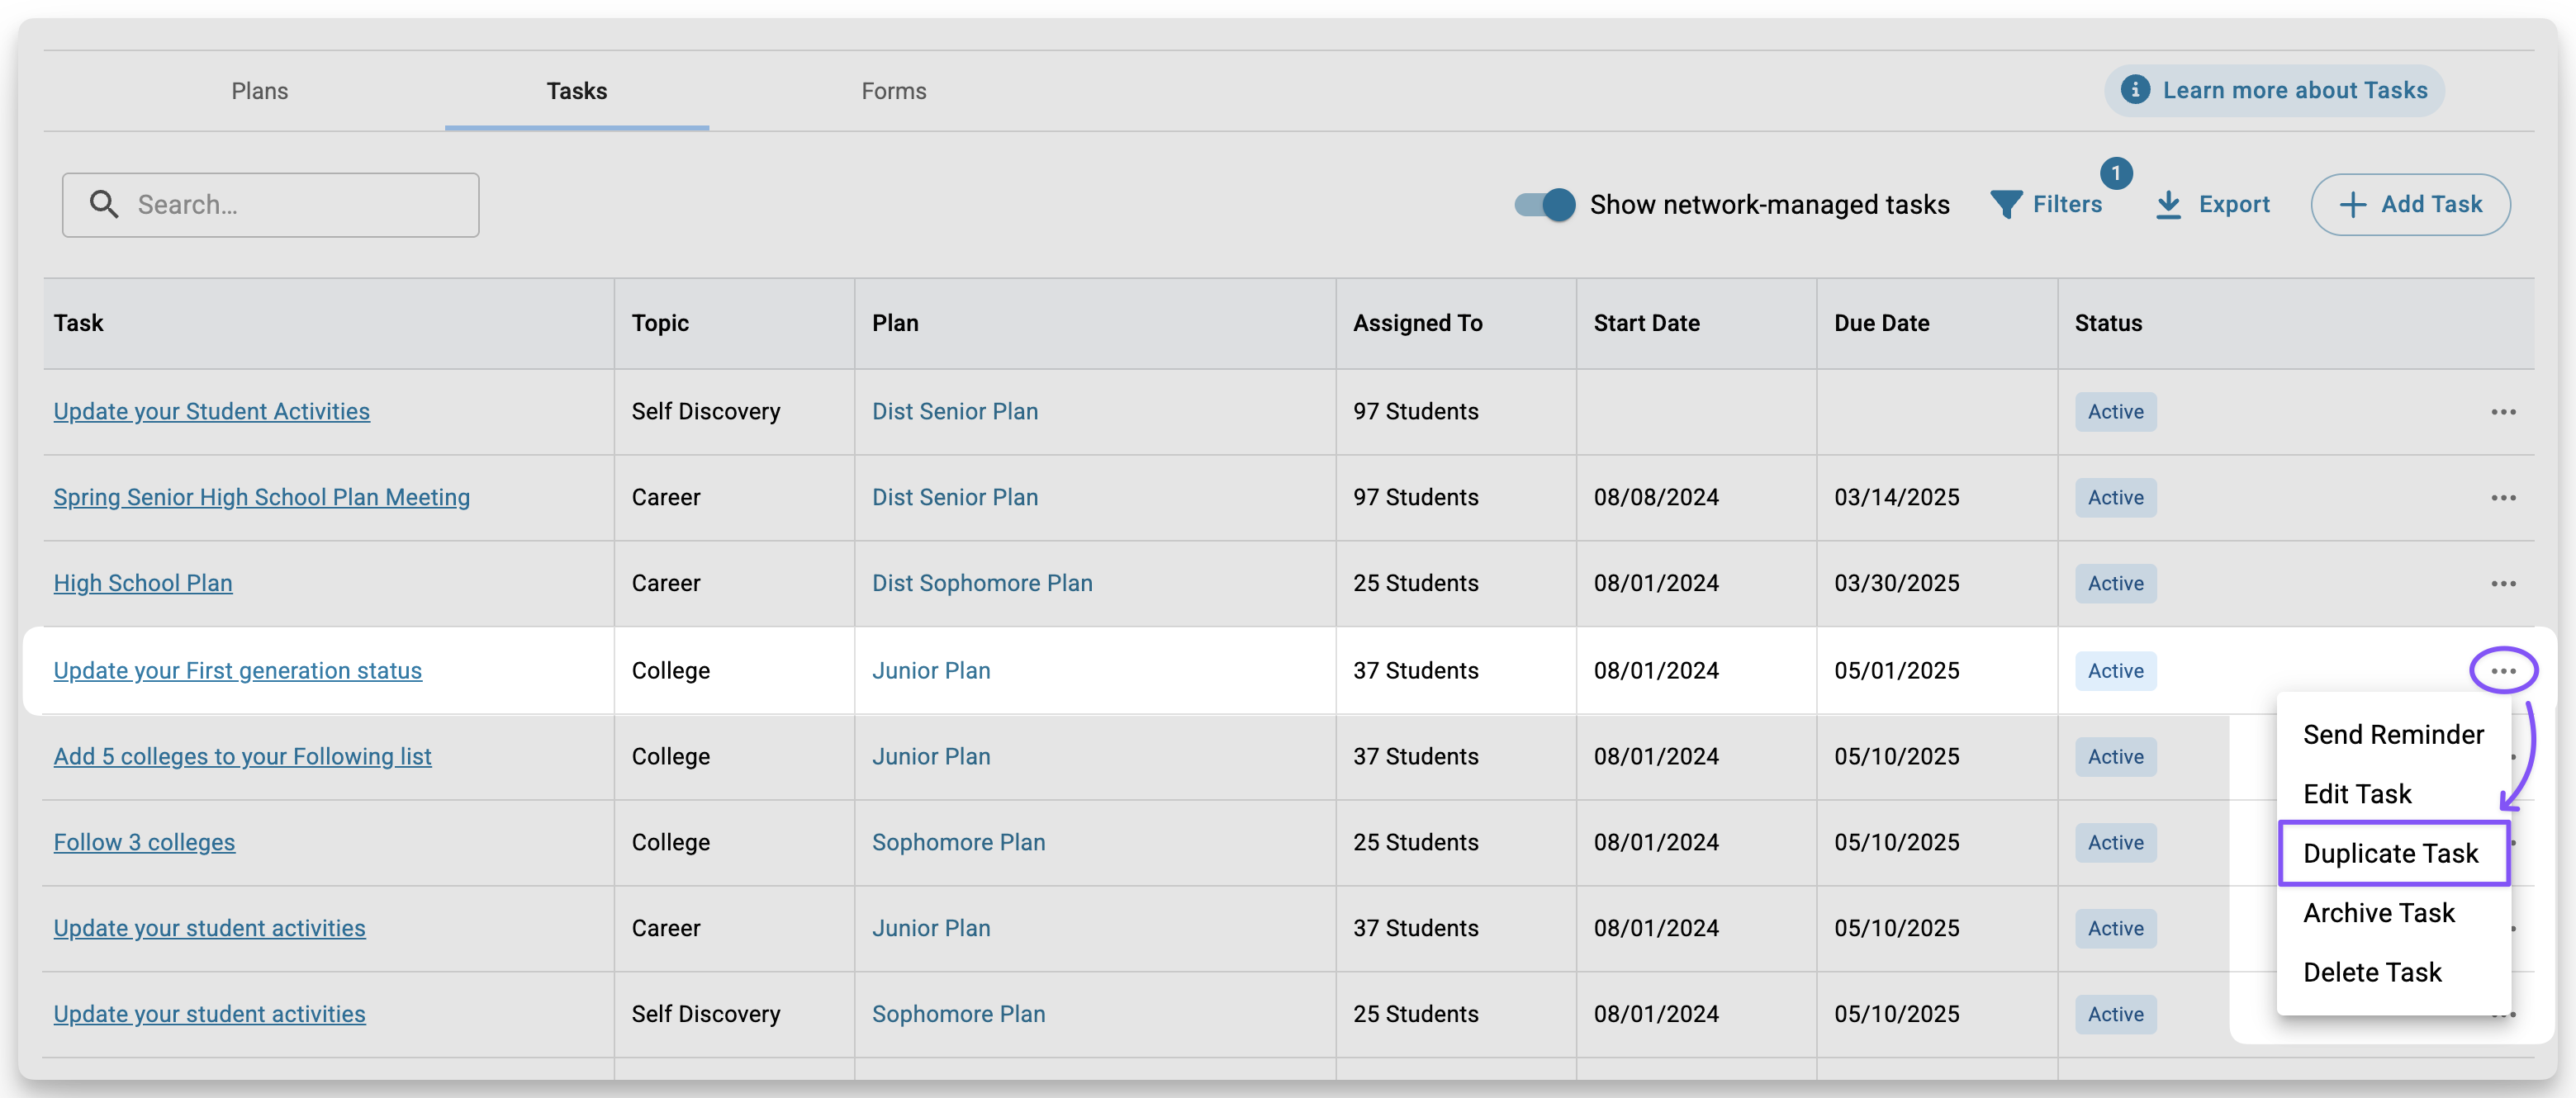This screenshot has height=1098, width=2576.
Task: Click Edit Task in the dropdown menu
Action: (2356, 794)
